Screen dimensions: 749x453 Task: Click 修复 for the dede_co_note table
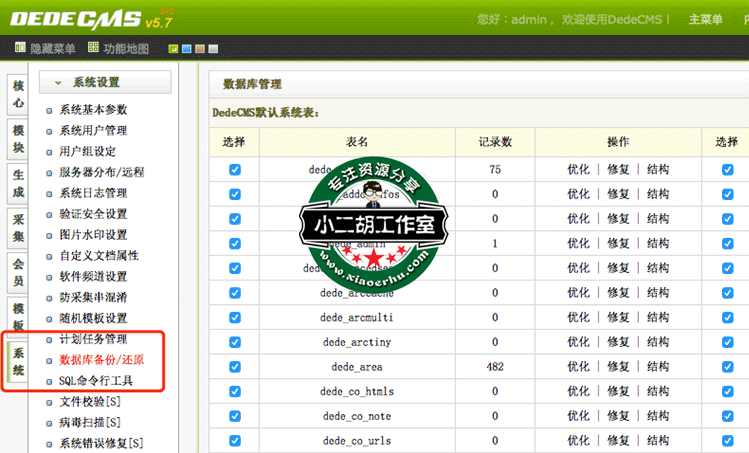(x=618, y=415)
